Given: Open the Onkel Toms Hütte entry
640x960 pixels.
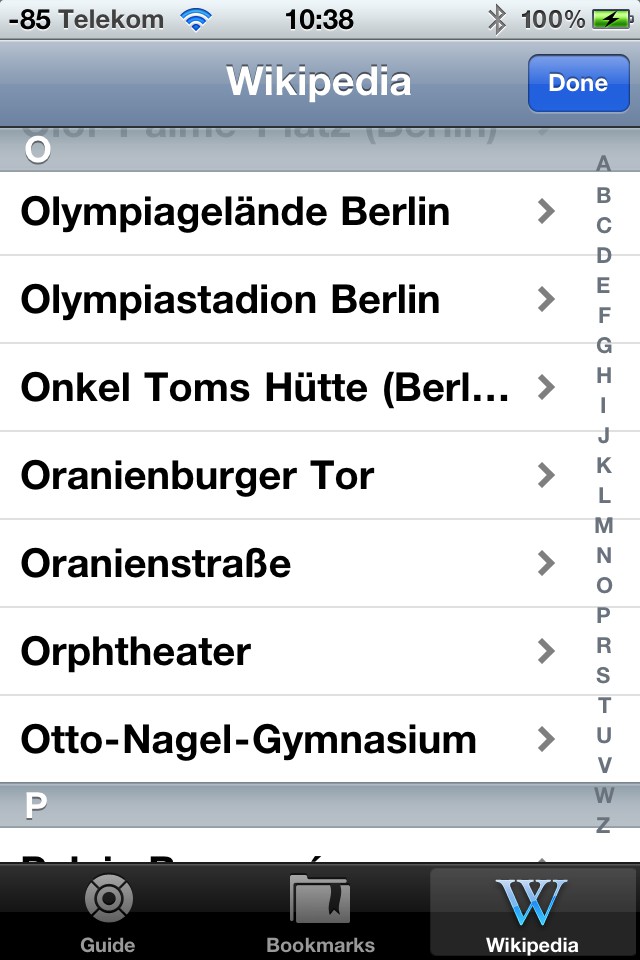Looking at the screenshot, I should [265, 387].
